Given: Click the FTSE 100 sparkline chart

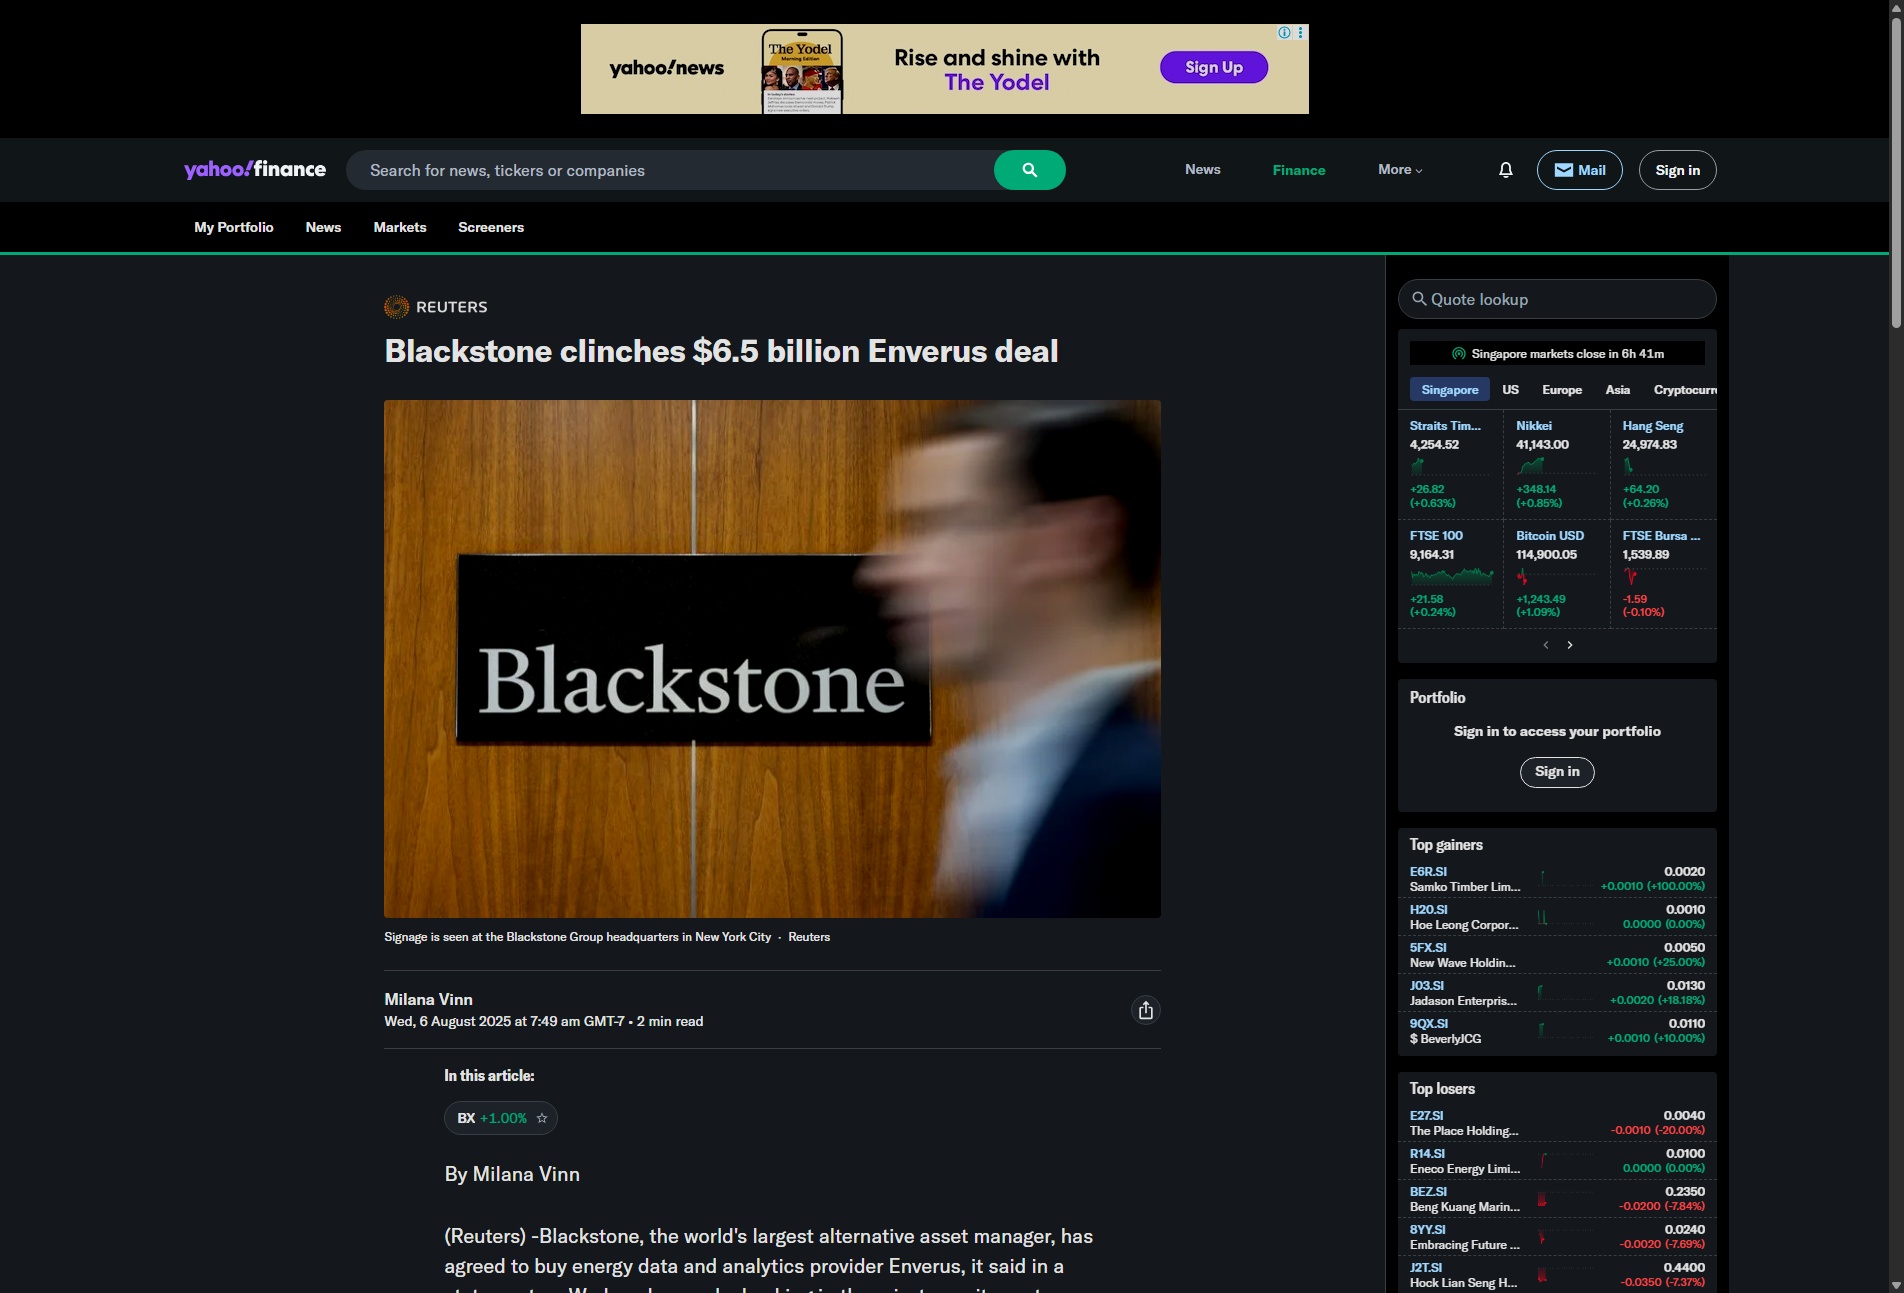Looking at the screenshot, I should point(1451,576).
